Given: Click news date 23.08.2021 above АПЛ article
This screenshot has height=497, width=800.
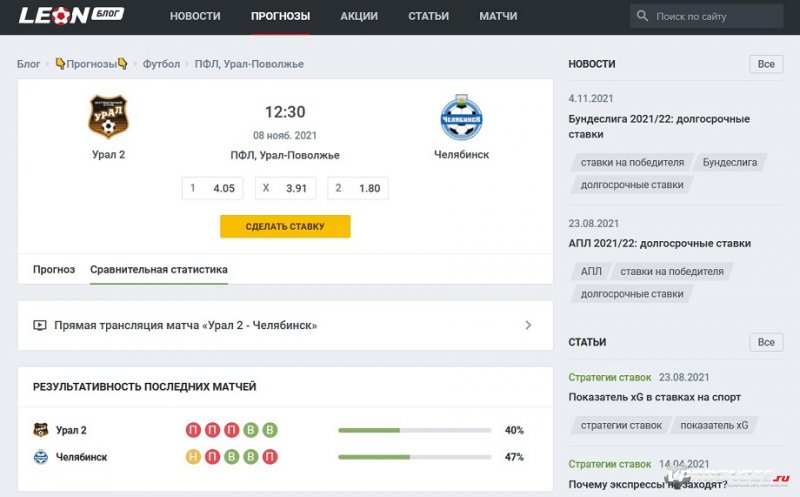Looking at the screenshot, I should pos(593,223).
